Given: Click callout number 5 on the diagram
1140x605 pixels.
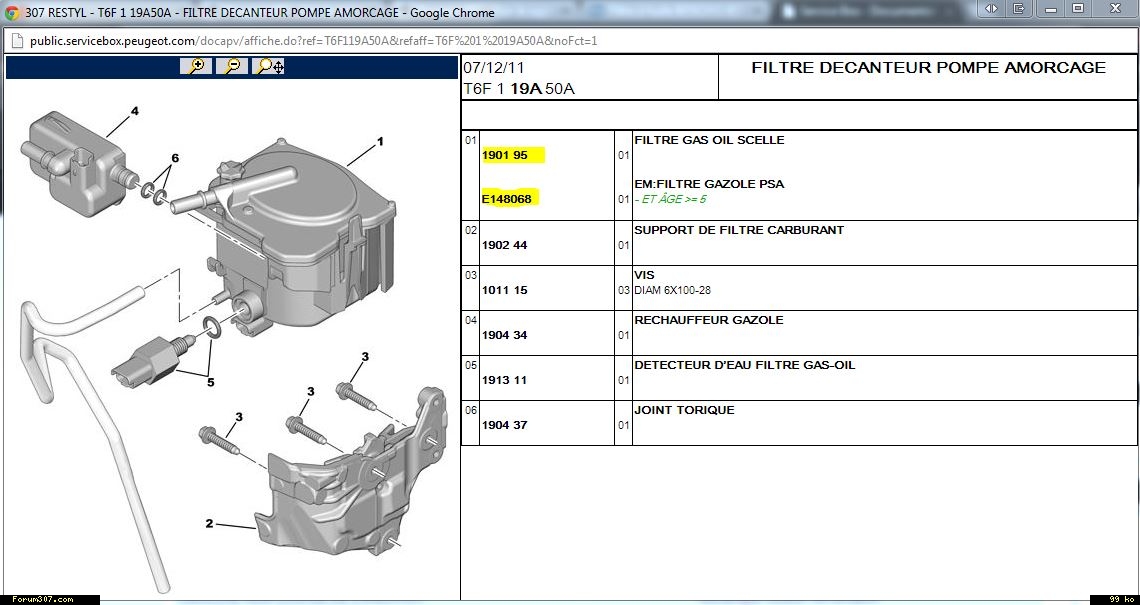Looking at the screenshot, I should click(x=210, y=382).
